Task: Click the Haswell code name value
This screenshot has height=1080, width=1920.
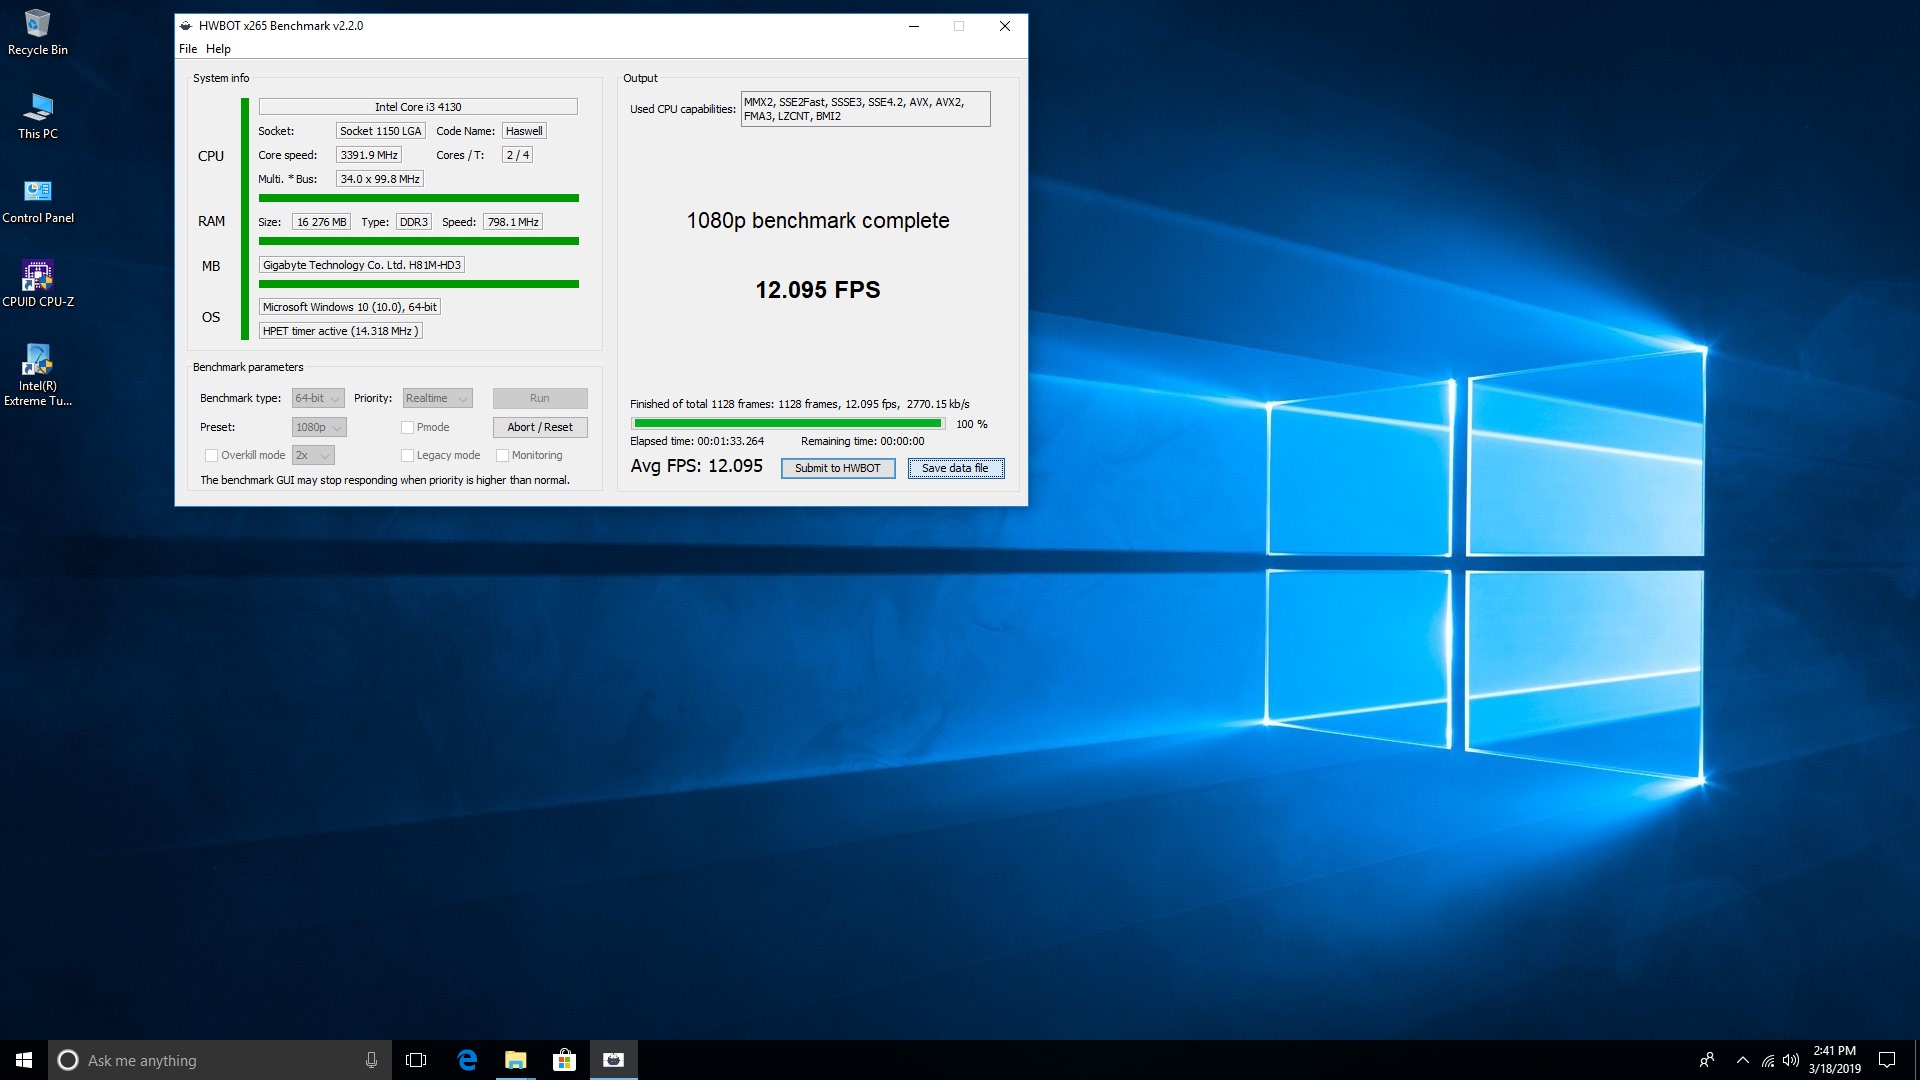Action: [524, 131]
